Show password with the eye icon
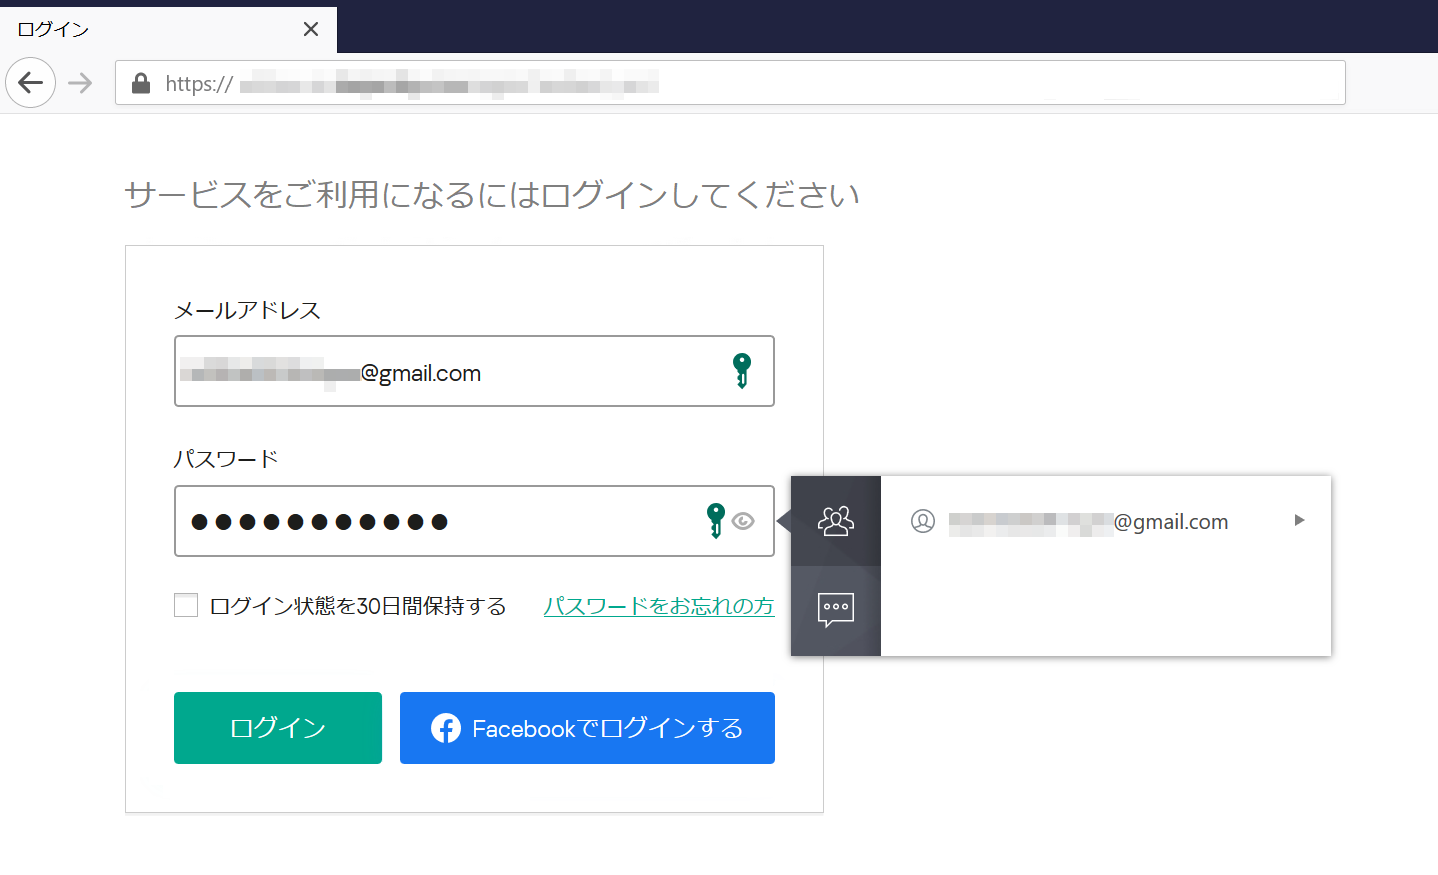 pos(743,521)
